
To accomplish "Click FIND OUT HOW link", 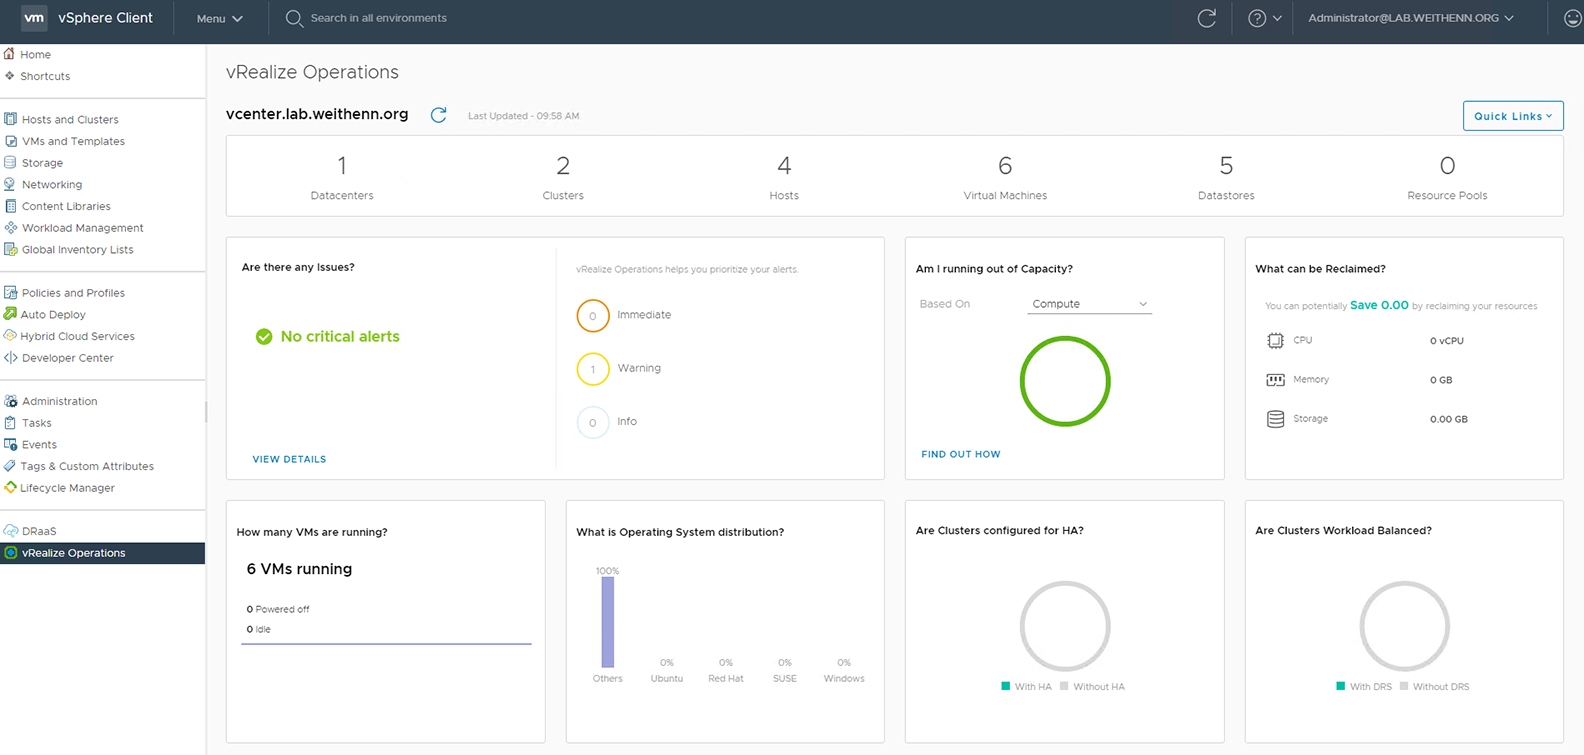I will point(961,454).
